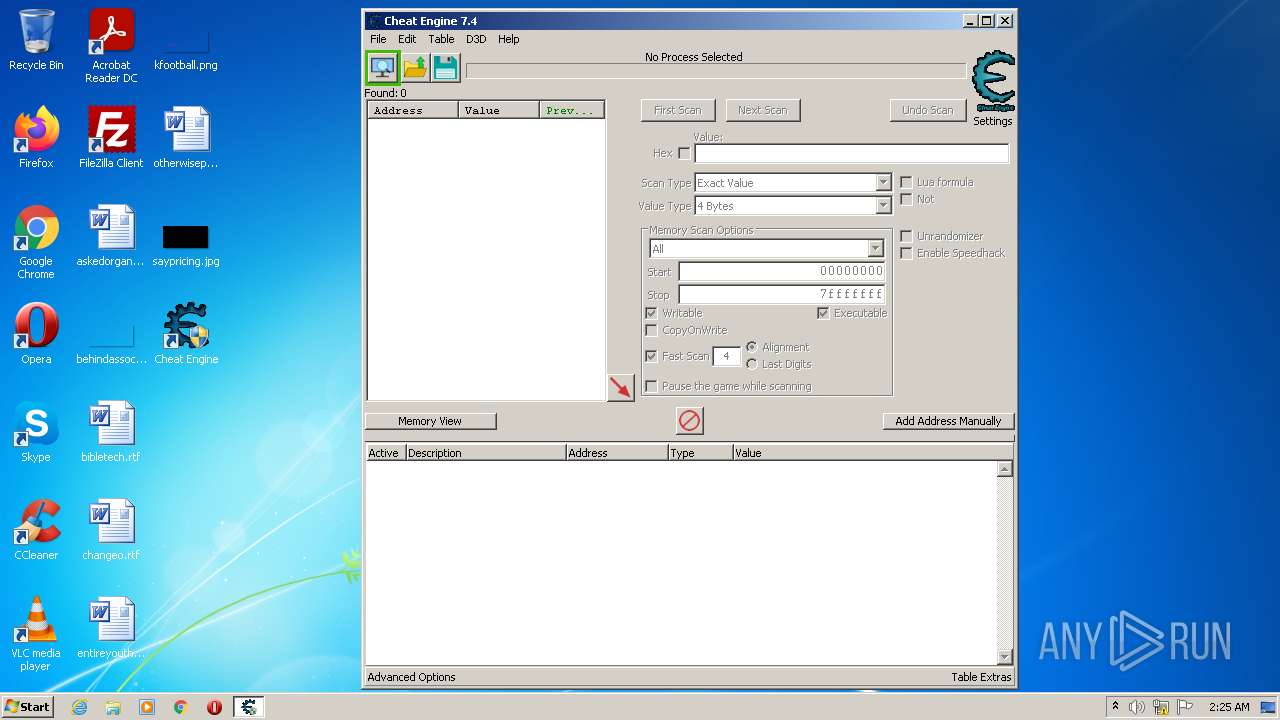Select the Alignment radio button
The height and width of the screenshot is (720, 1280).
752,347
